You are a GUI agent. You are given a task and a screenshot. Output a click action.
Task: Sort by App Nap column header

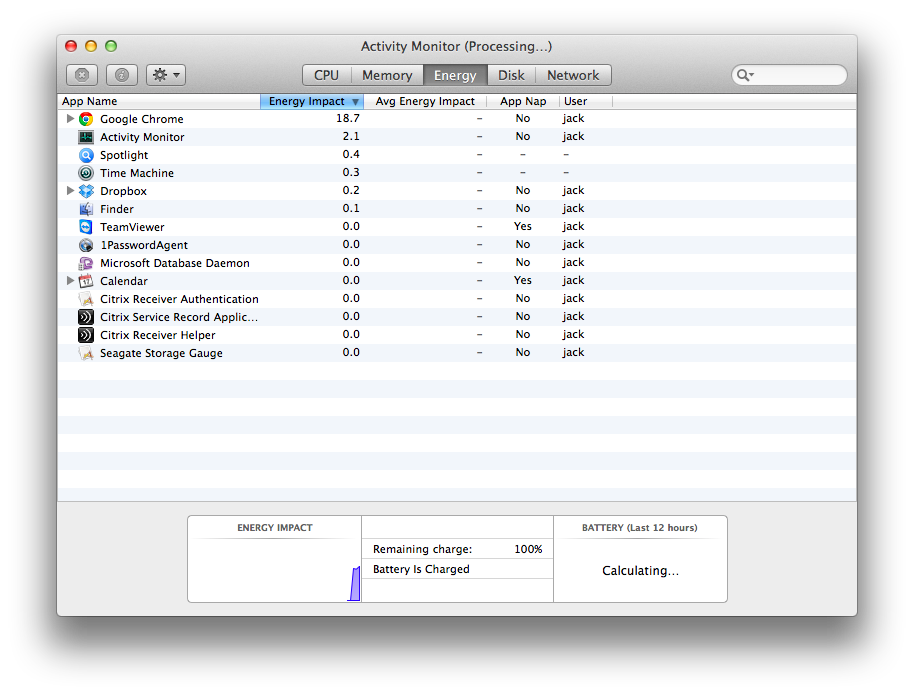(x=523, y=101)
